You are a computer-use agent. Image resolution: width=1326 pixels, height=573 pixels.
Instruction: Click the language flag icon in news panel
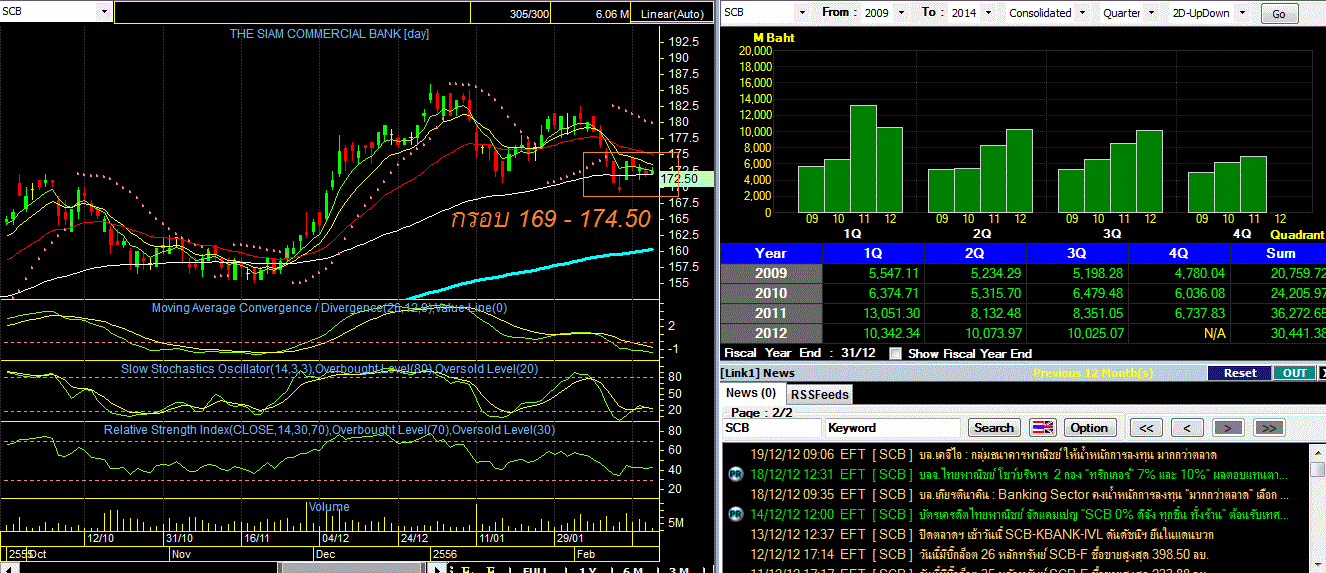point(1043,428)
